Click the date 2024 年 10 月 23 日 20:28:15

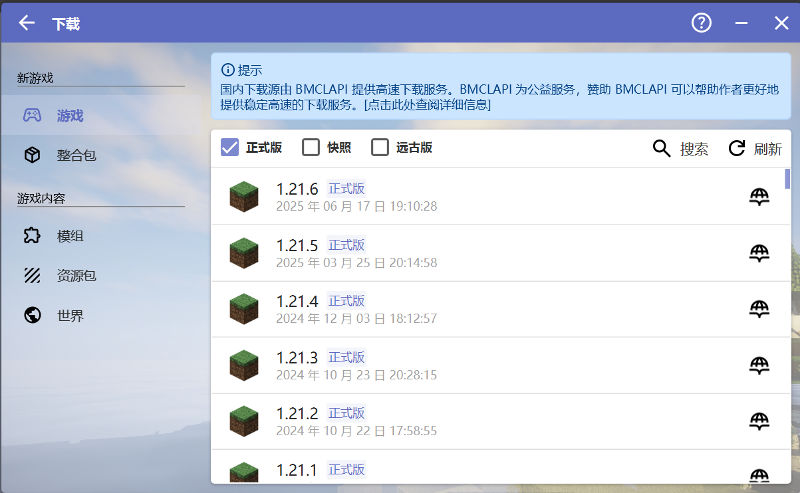[x=357, y=375]
